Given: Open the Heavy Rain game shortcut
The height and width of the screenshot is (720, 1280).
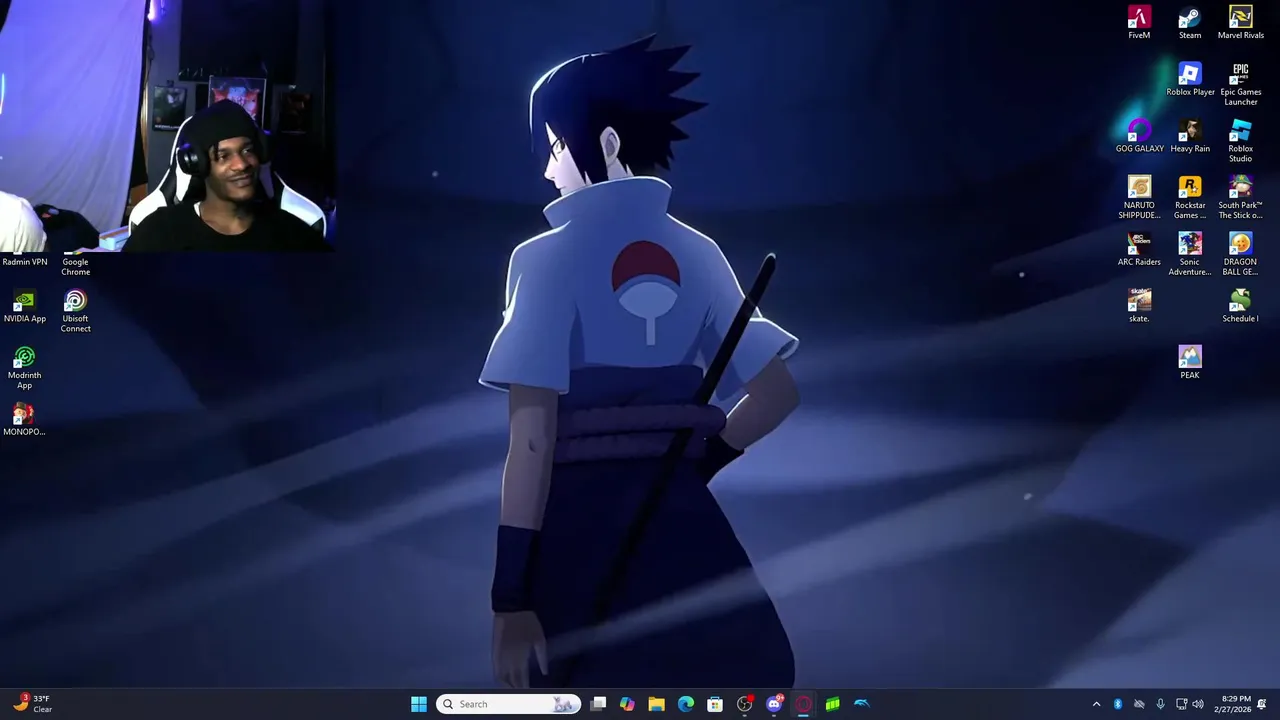Looking at the screenshot, I should [x=1190, y=137].
